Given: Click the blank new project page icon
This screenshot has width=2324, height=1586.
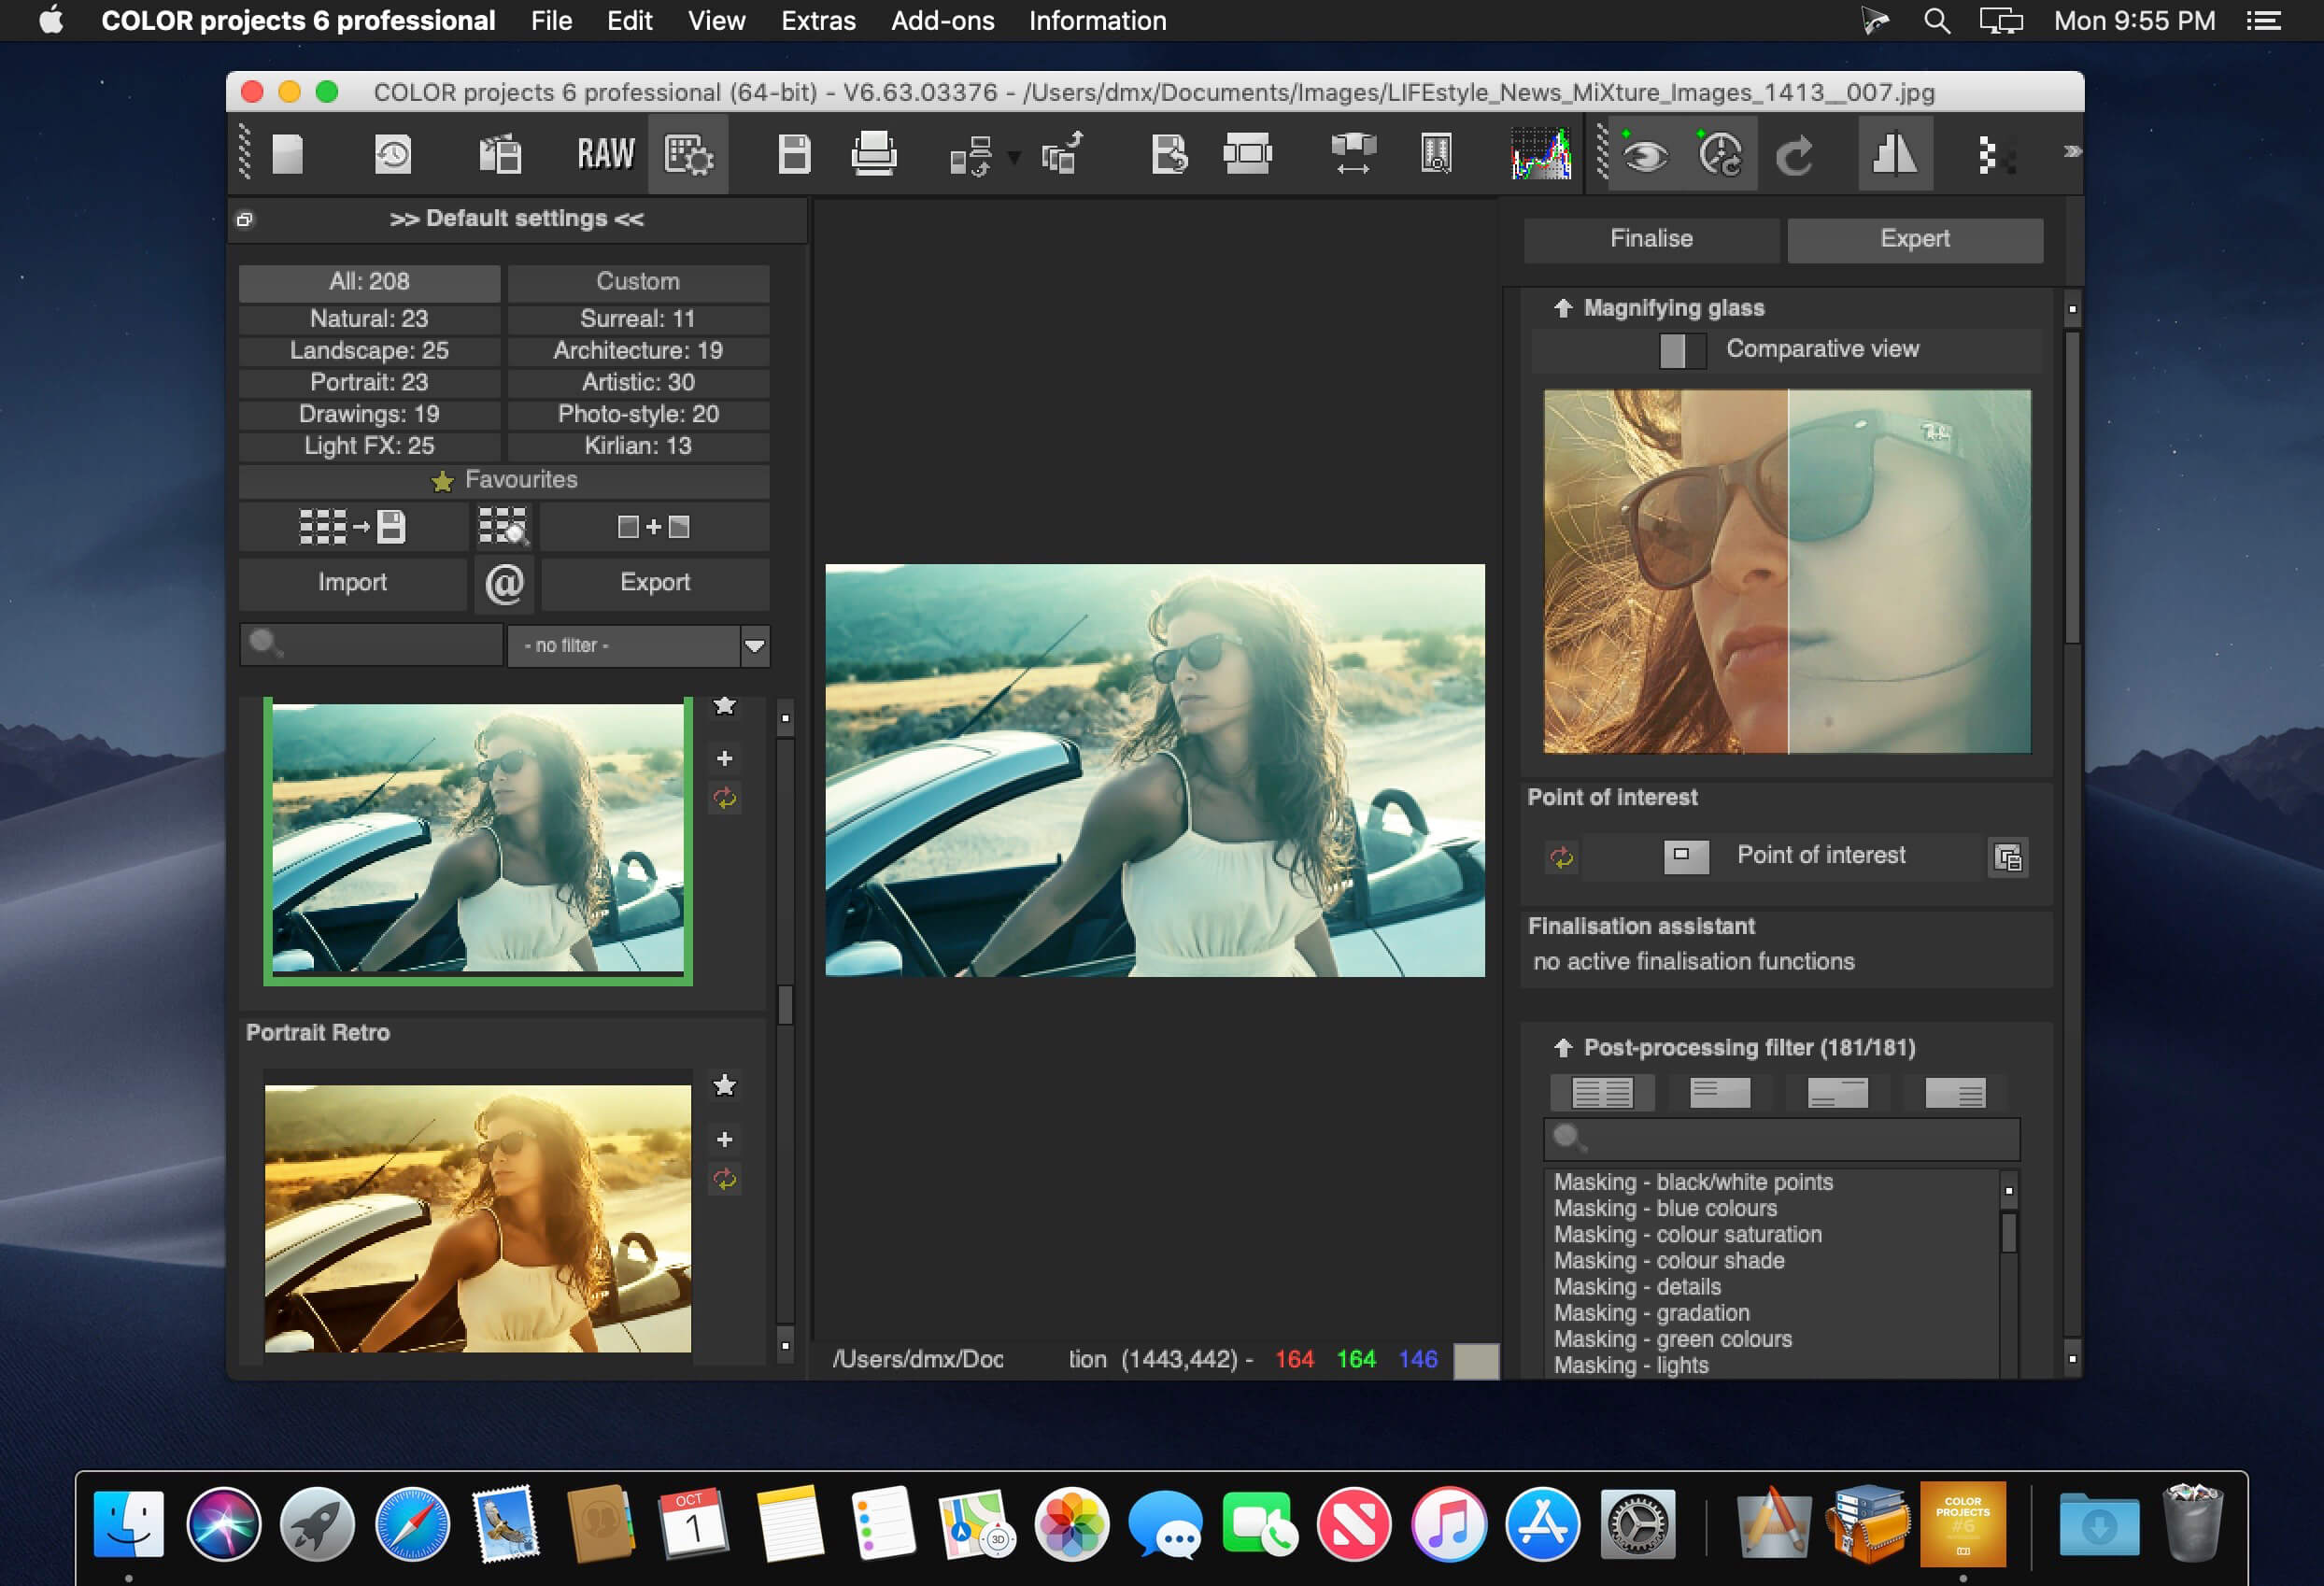Looking at the screenshot, I should (x=288, y=155).
